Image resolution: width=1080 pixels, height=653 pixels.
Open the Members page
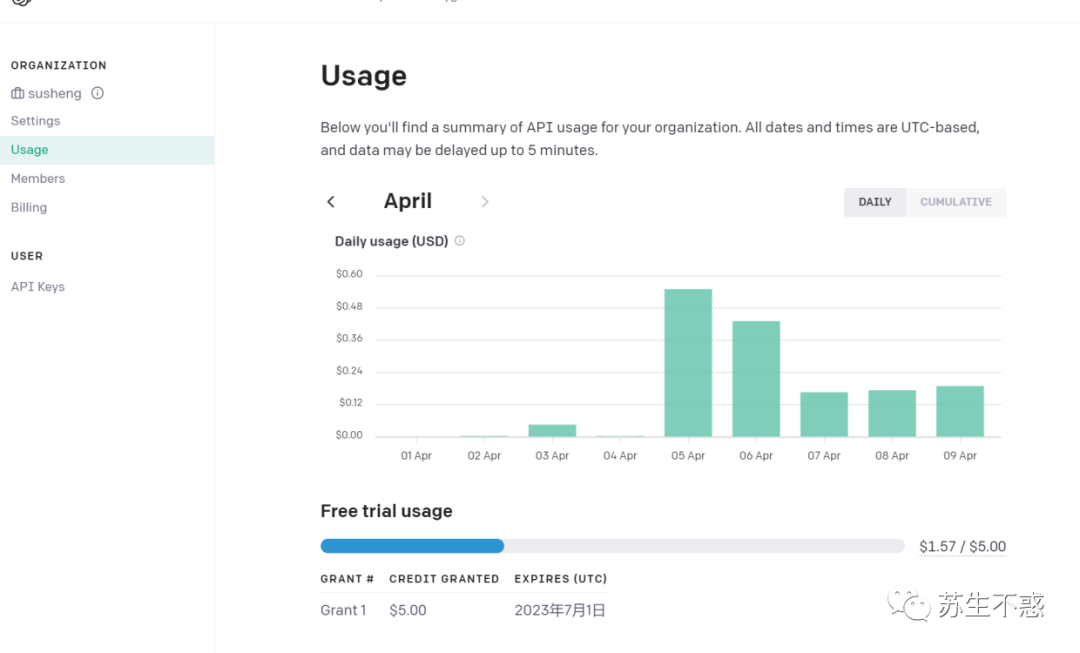click(38, 179)
